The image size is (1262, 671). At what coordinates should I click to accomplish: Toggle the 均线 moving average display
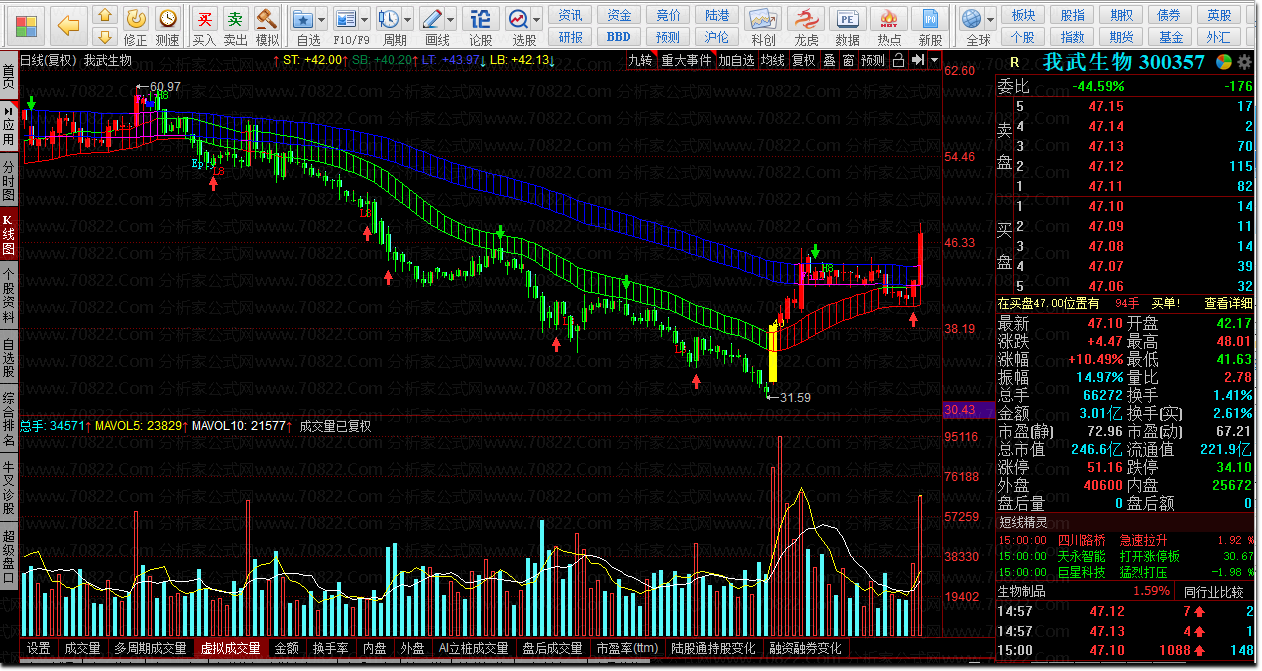tap(773, 60)
